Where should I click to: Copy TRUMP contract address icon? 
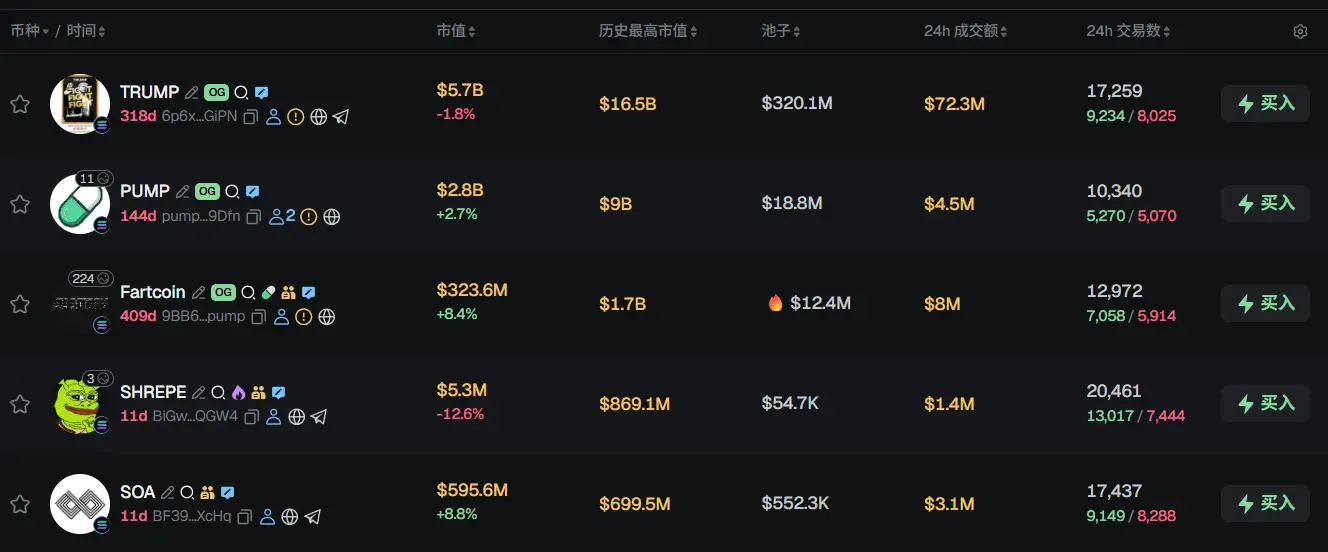[x=251, y=117]
